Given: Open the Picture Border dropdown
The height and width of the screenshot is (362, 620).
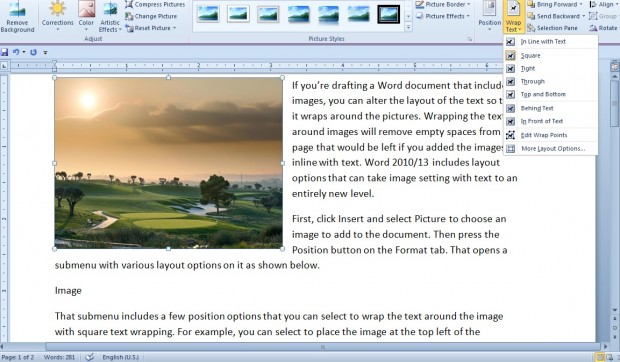Looking at the screenshot, I should click(443, 4).
